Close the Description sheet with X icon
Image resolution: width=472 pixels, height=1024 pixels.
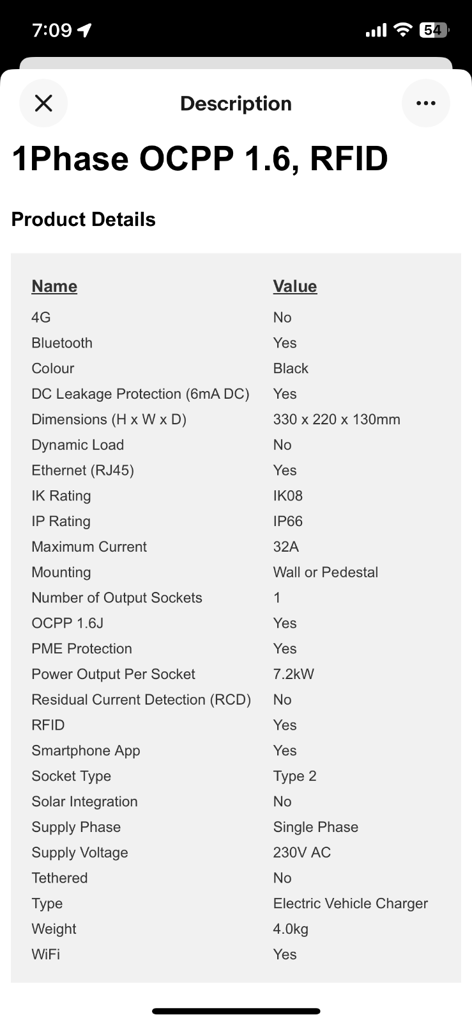pos(43,103)
